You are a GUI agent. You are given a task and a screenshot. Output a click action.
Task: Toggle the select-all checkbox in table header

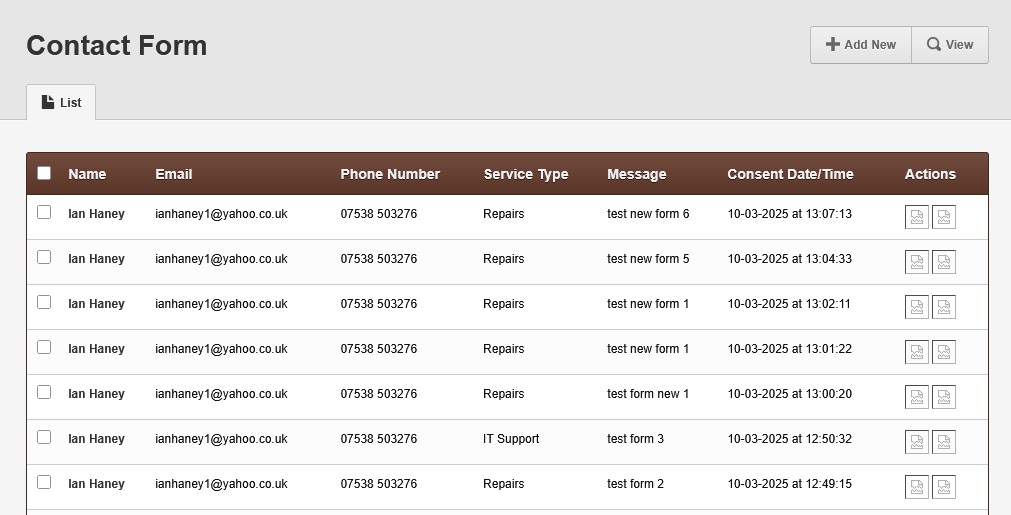click(44, 173)
